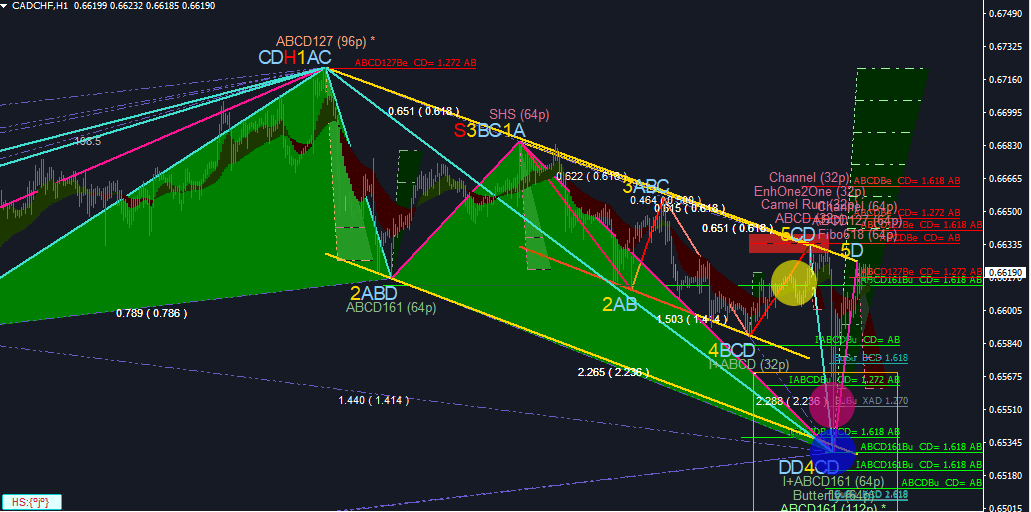
Task: Select the '1.503 ( 1.414 )' ratio label
Action: [x=690, y=319]
